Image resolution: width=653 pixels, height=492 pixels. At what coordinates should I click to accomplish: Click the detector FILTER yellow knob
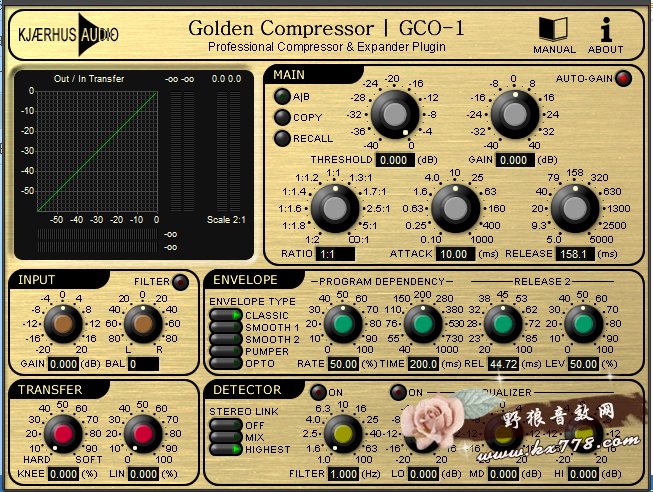click(343, 434)
